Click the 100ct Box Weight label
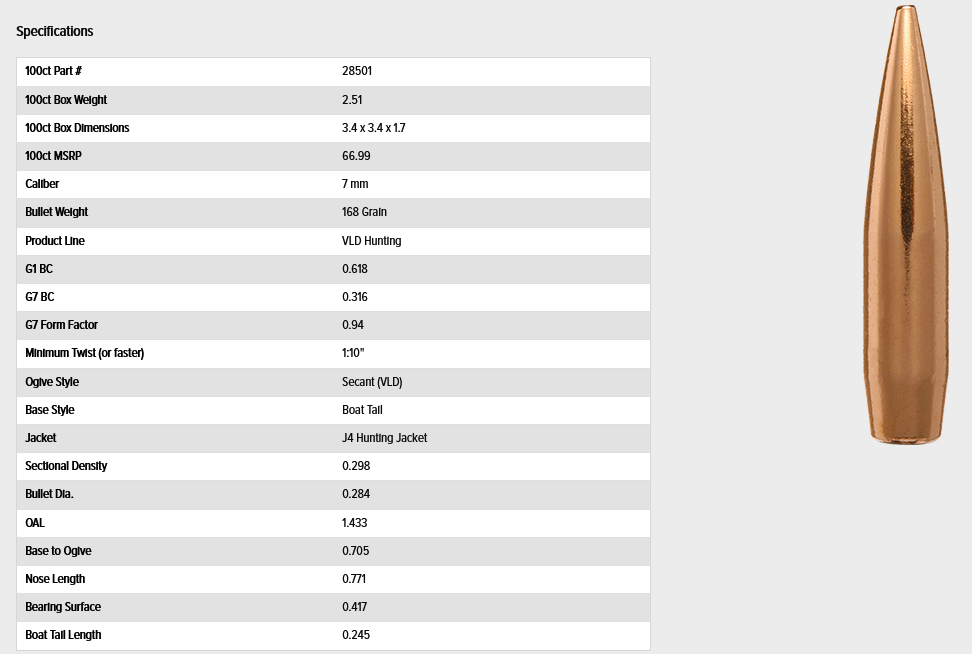Image resolution: width=972 pixels, height=654 pixels. point(66,100)
